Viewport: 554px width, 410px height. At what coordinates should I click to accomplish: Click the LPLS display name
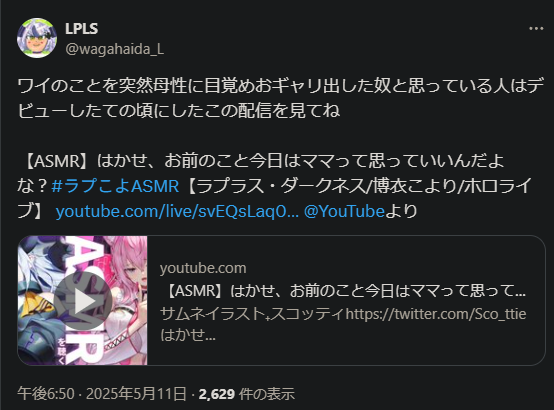(x=81, y=29)
